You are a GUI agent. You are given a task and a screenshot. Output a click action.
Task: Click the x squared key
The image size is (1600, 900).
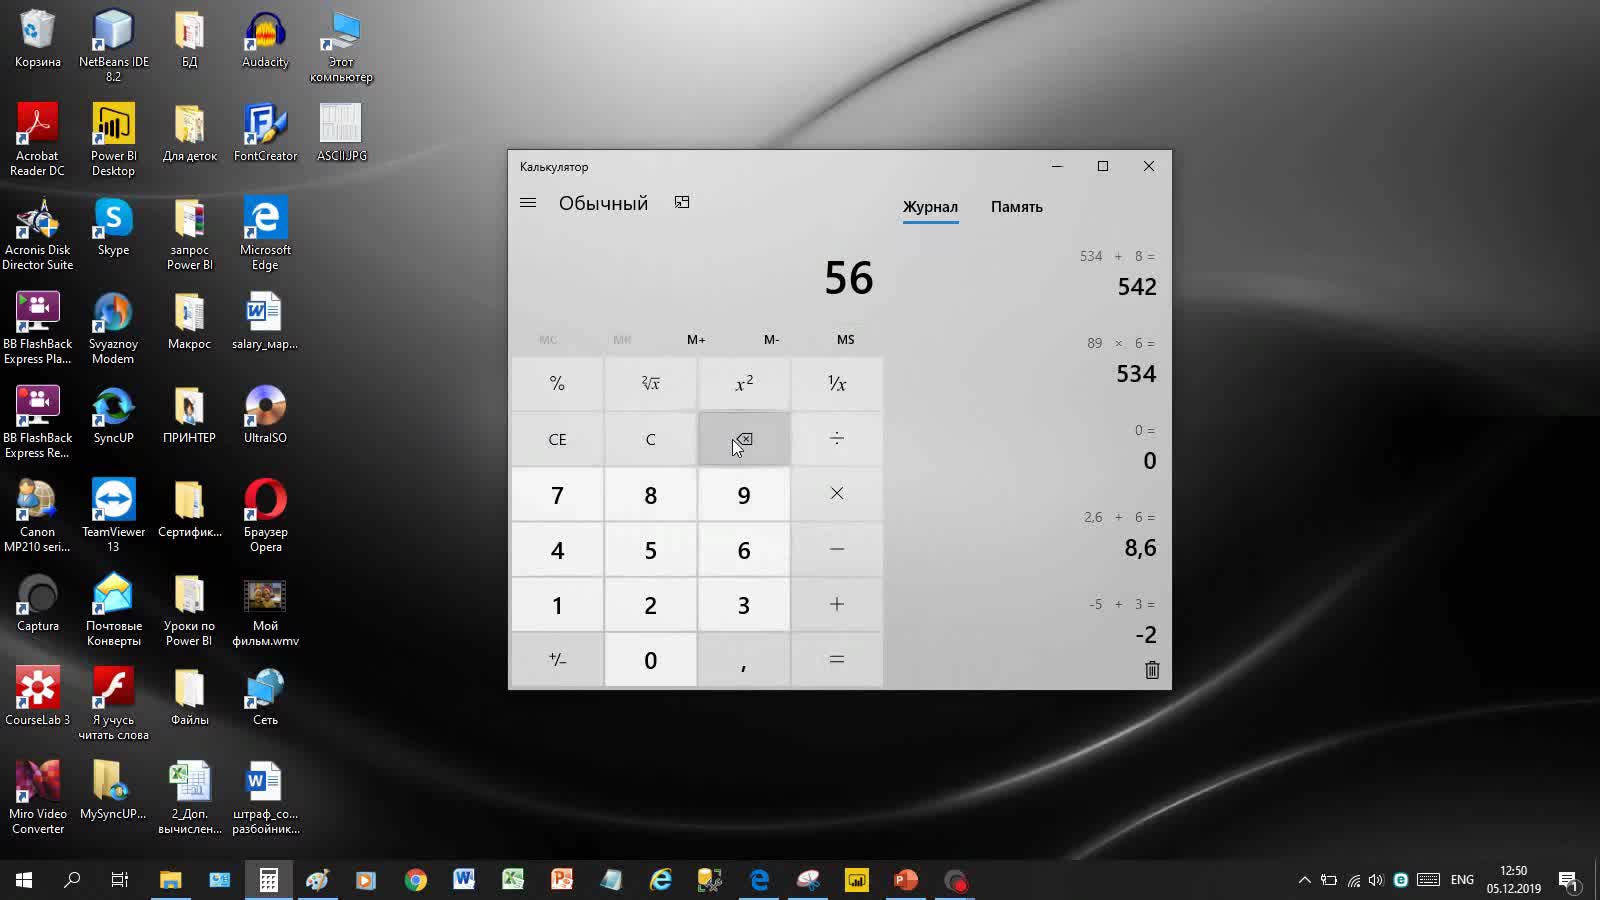coord(744,384)
